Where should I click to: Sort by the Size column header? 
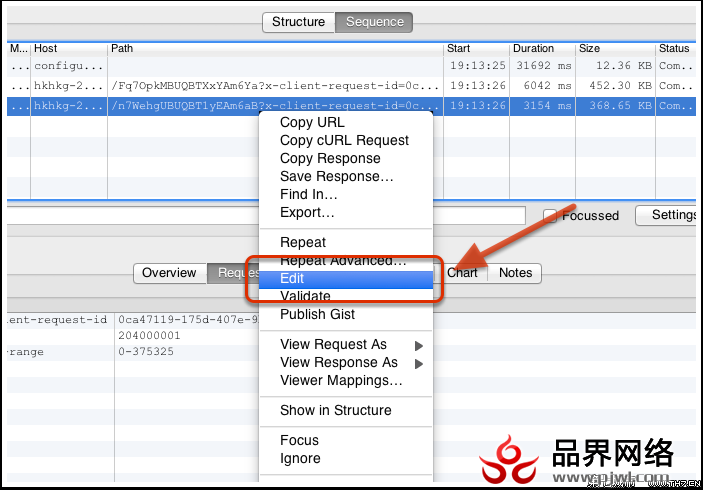coord(615,48)
